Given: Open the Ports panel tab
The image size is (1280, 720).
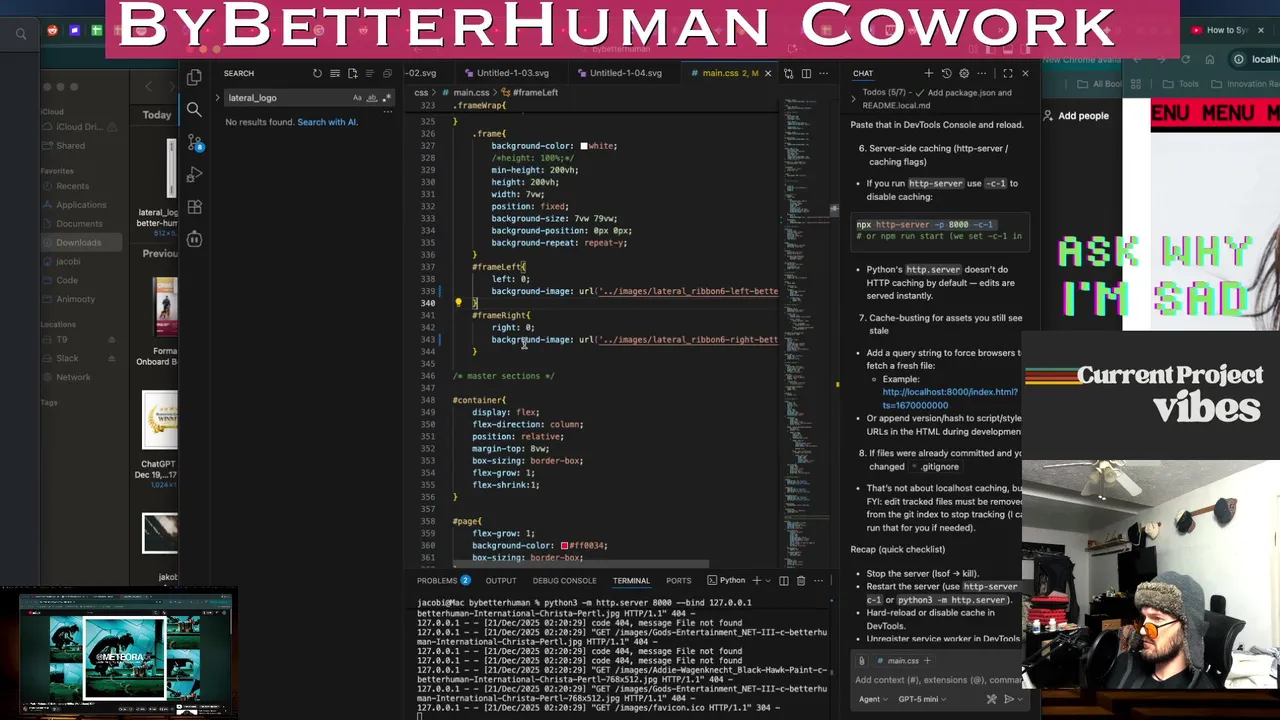Looking at the screenshot, I should (678, 581).
